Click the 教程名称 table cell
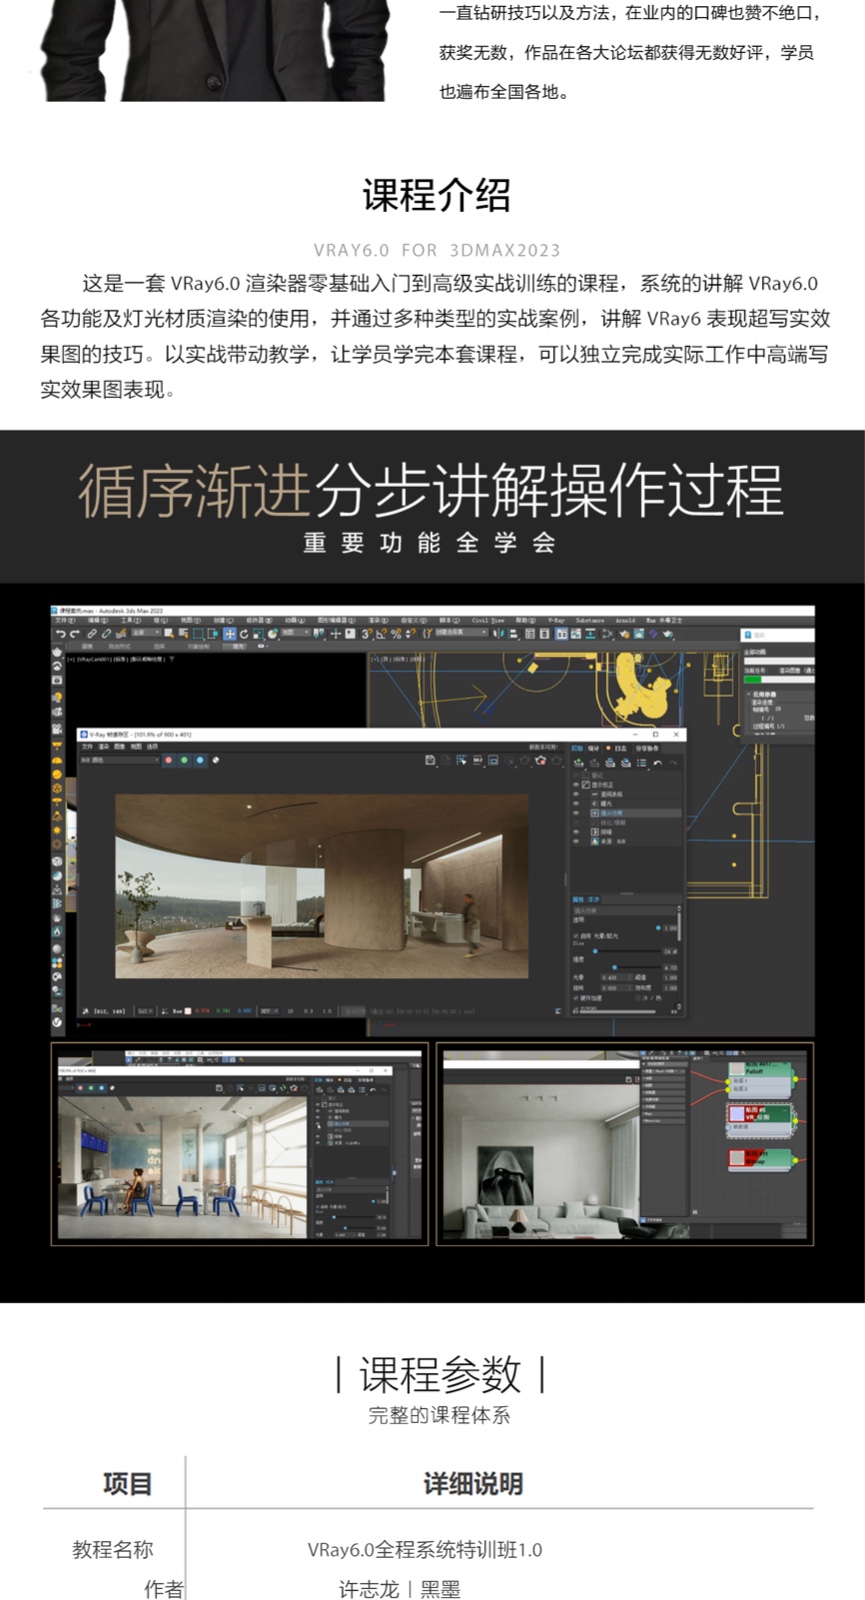 pyautogui.click(x=113, y=1550)
